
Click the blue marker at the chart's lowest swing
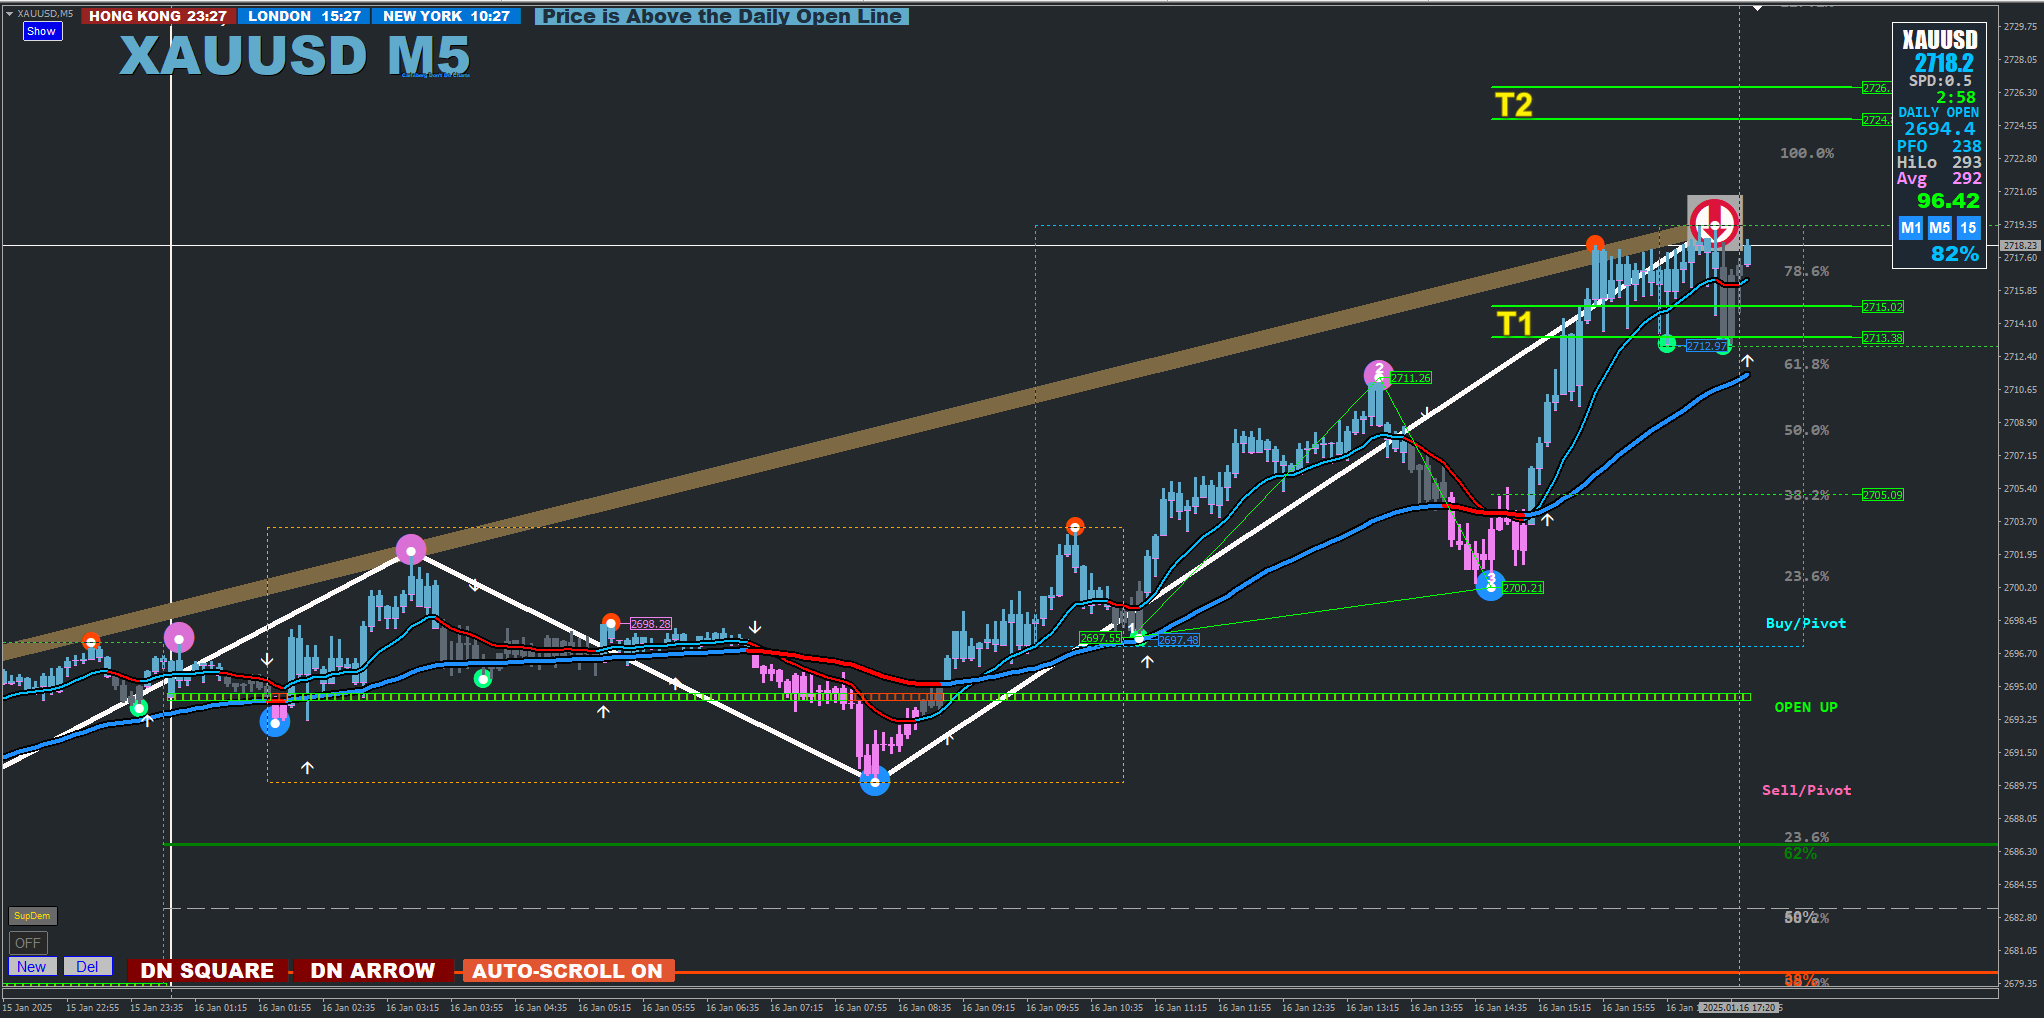pos(875,782)
